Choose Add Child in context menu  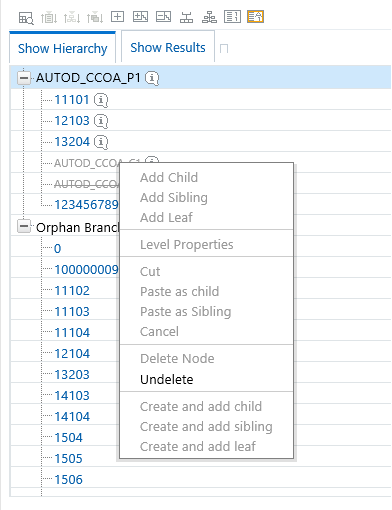169,177
